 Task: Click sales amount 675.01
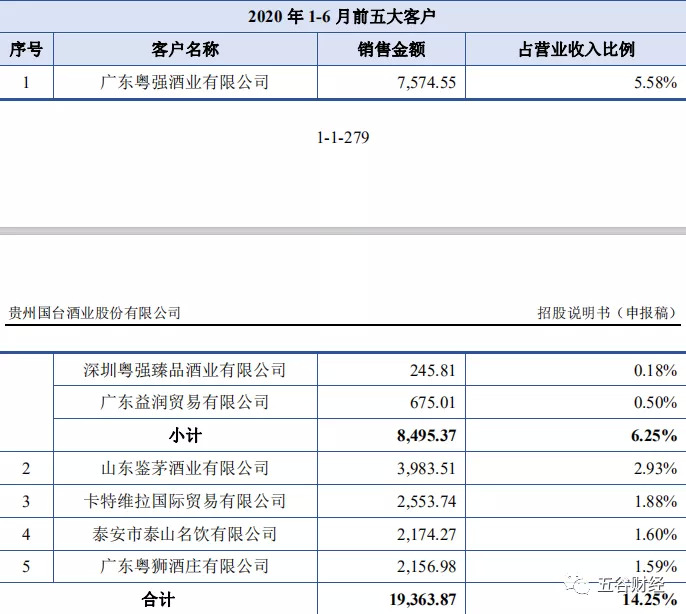pos(433,403)
